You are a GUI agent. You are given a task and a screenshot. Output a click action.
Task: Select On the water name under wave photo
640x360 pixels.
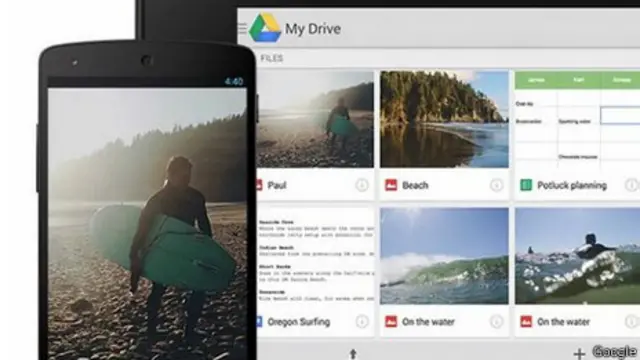click(428, 322)
